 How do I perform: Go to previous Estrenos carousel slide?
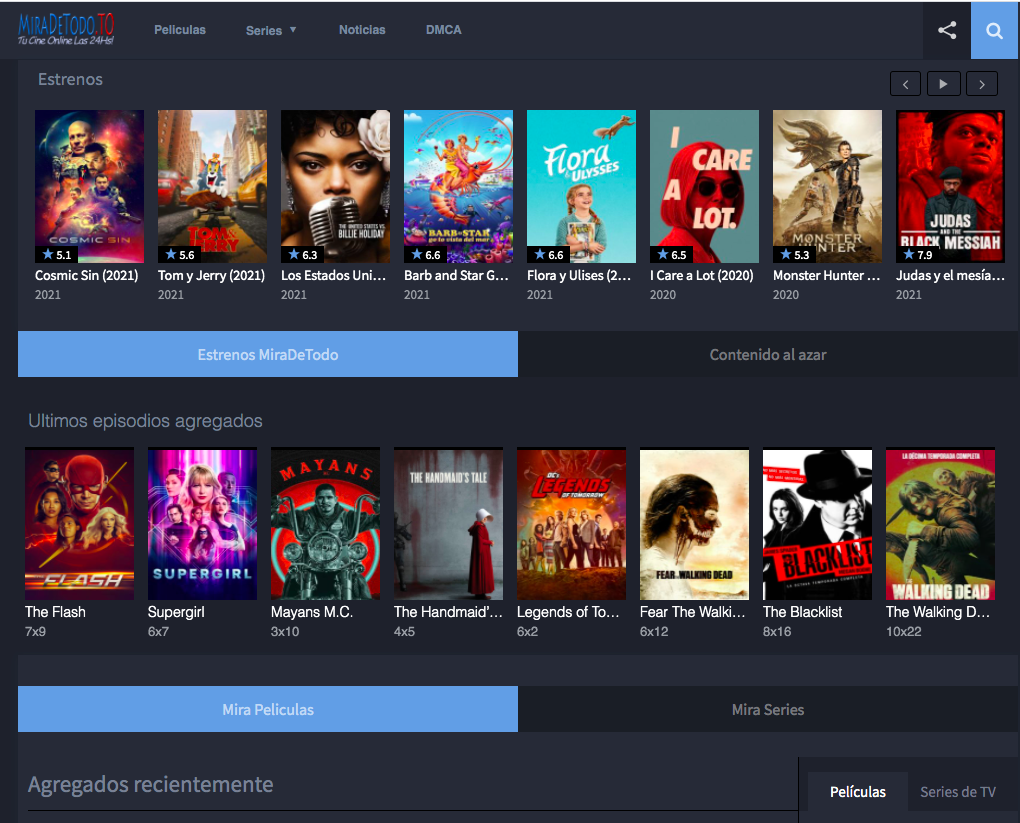pos(905,84)
